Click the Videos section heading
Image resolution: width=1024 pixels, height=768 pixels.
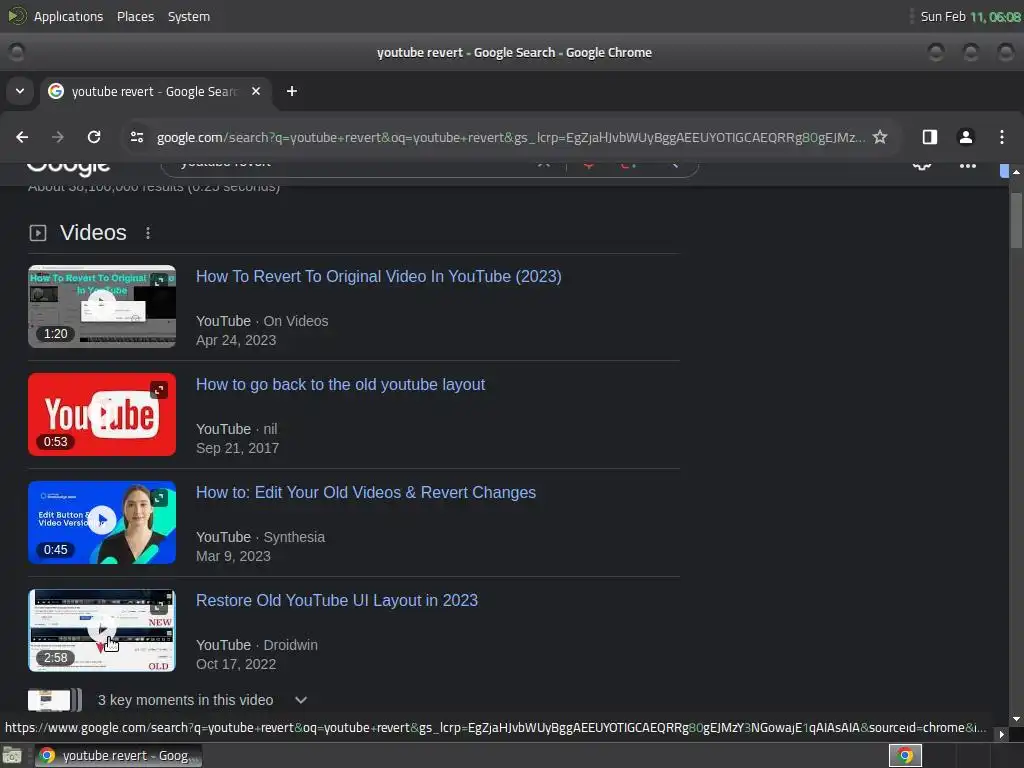tap(93, 232)
